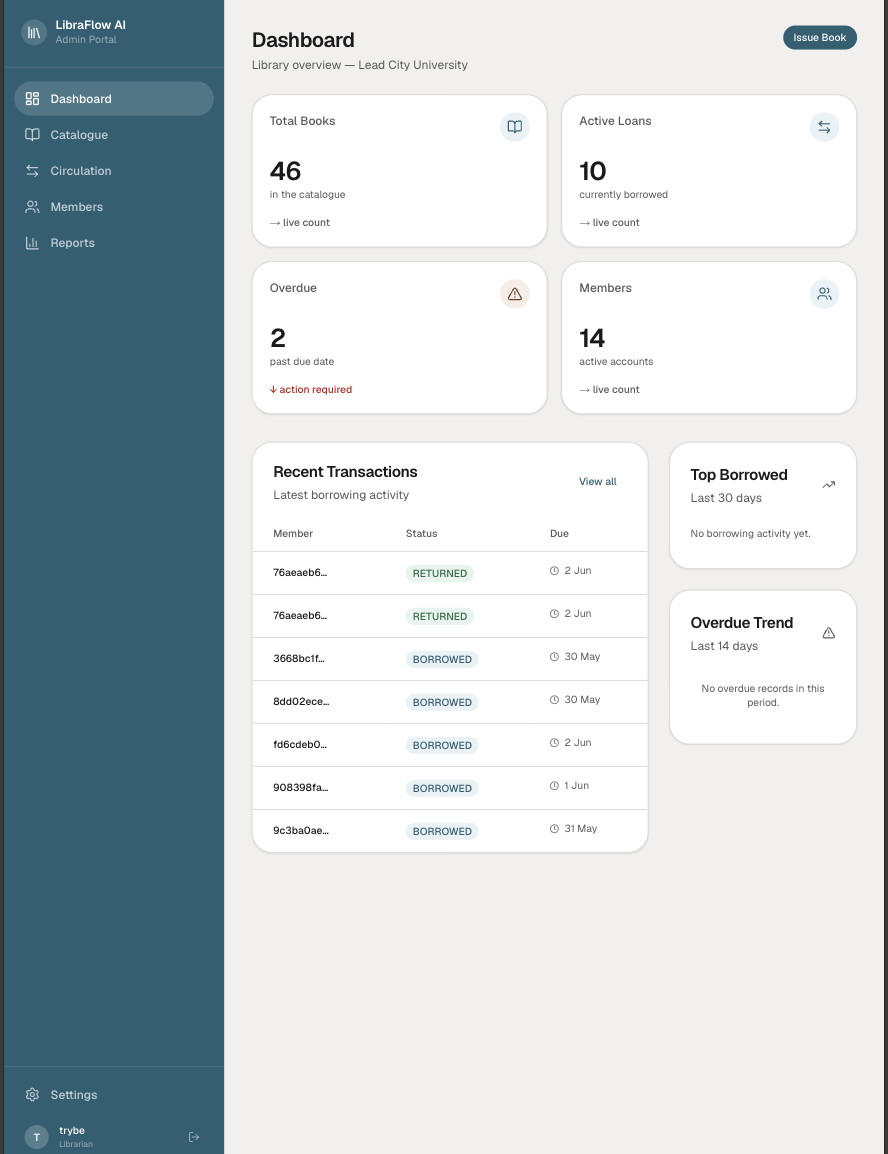The image size is (888, 1154).
Task: Click the Overdue Trend card title
Action: 742,623
